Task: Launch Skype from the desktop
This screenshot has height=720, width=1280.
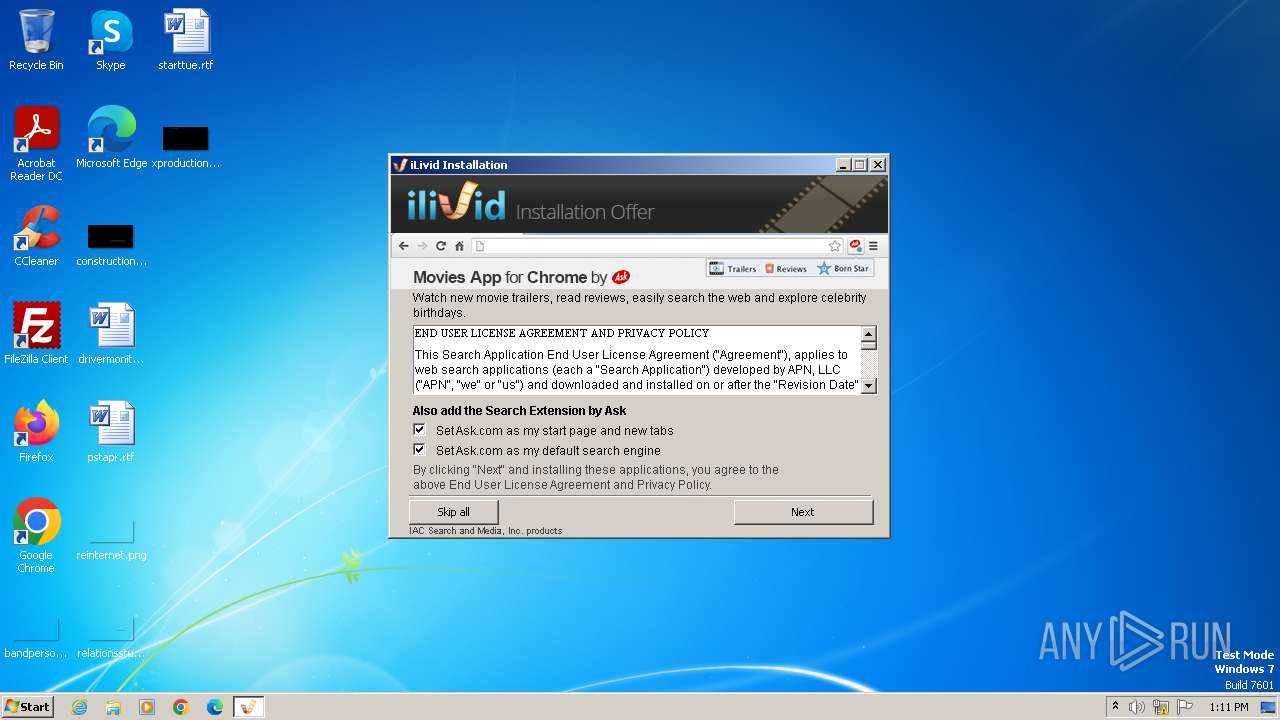Action: point(111,40)
